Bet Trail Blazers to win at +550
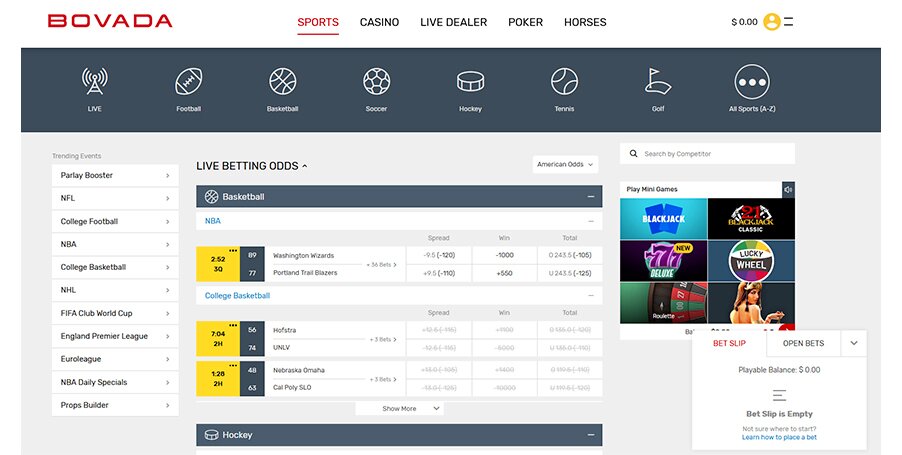The image size is (902, 455). pos(504,273)
